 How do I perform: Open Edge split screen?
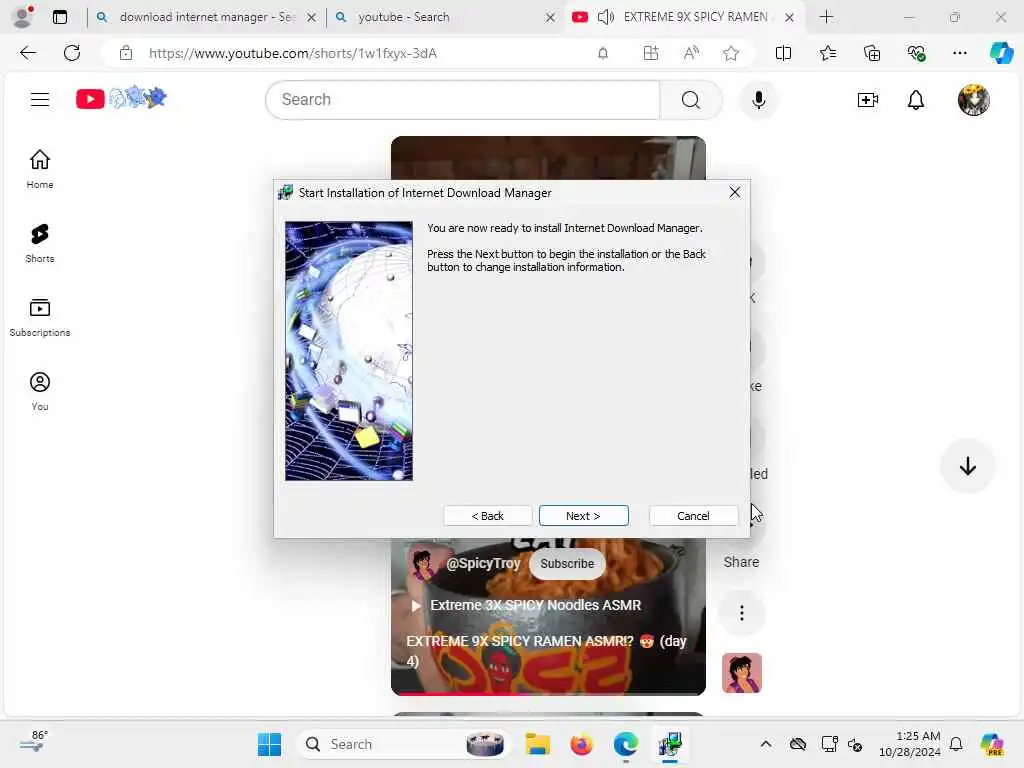pos(783,53)
